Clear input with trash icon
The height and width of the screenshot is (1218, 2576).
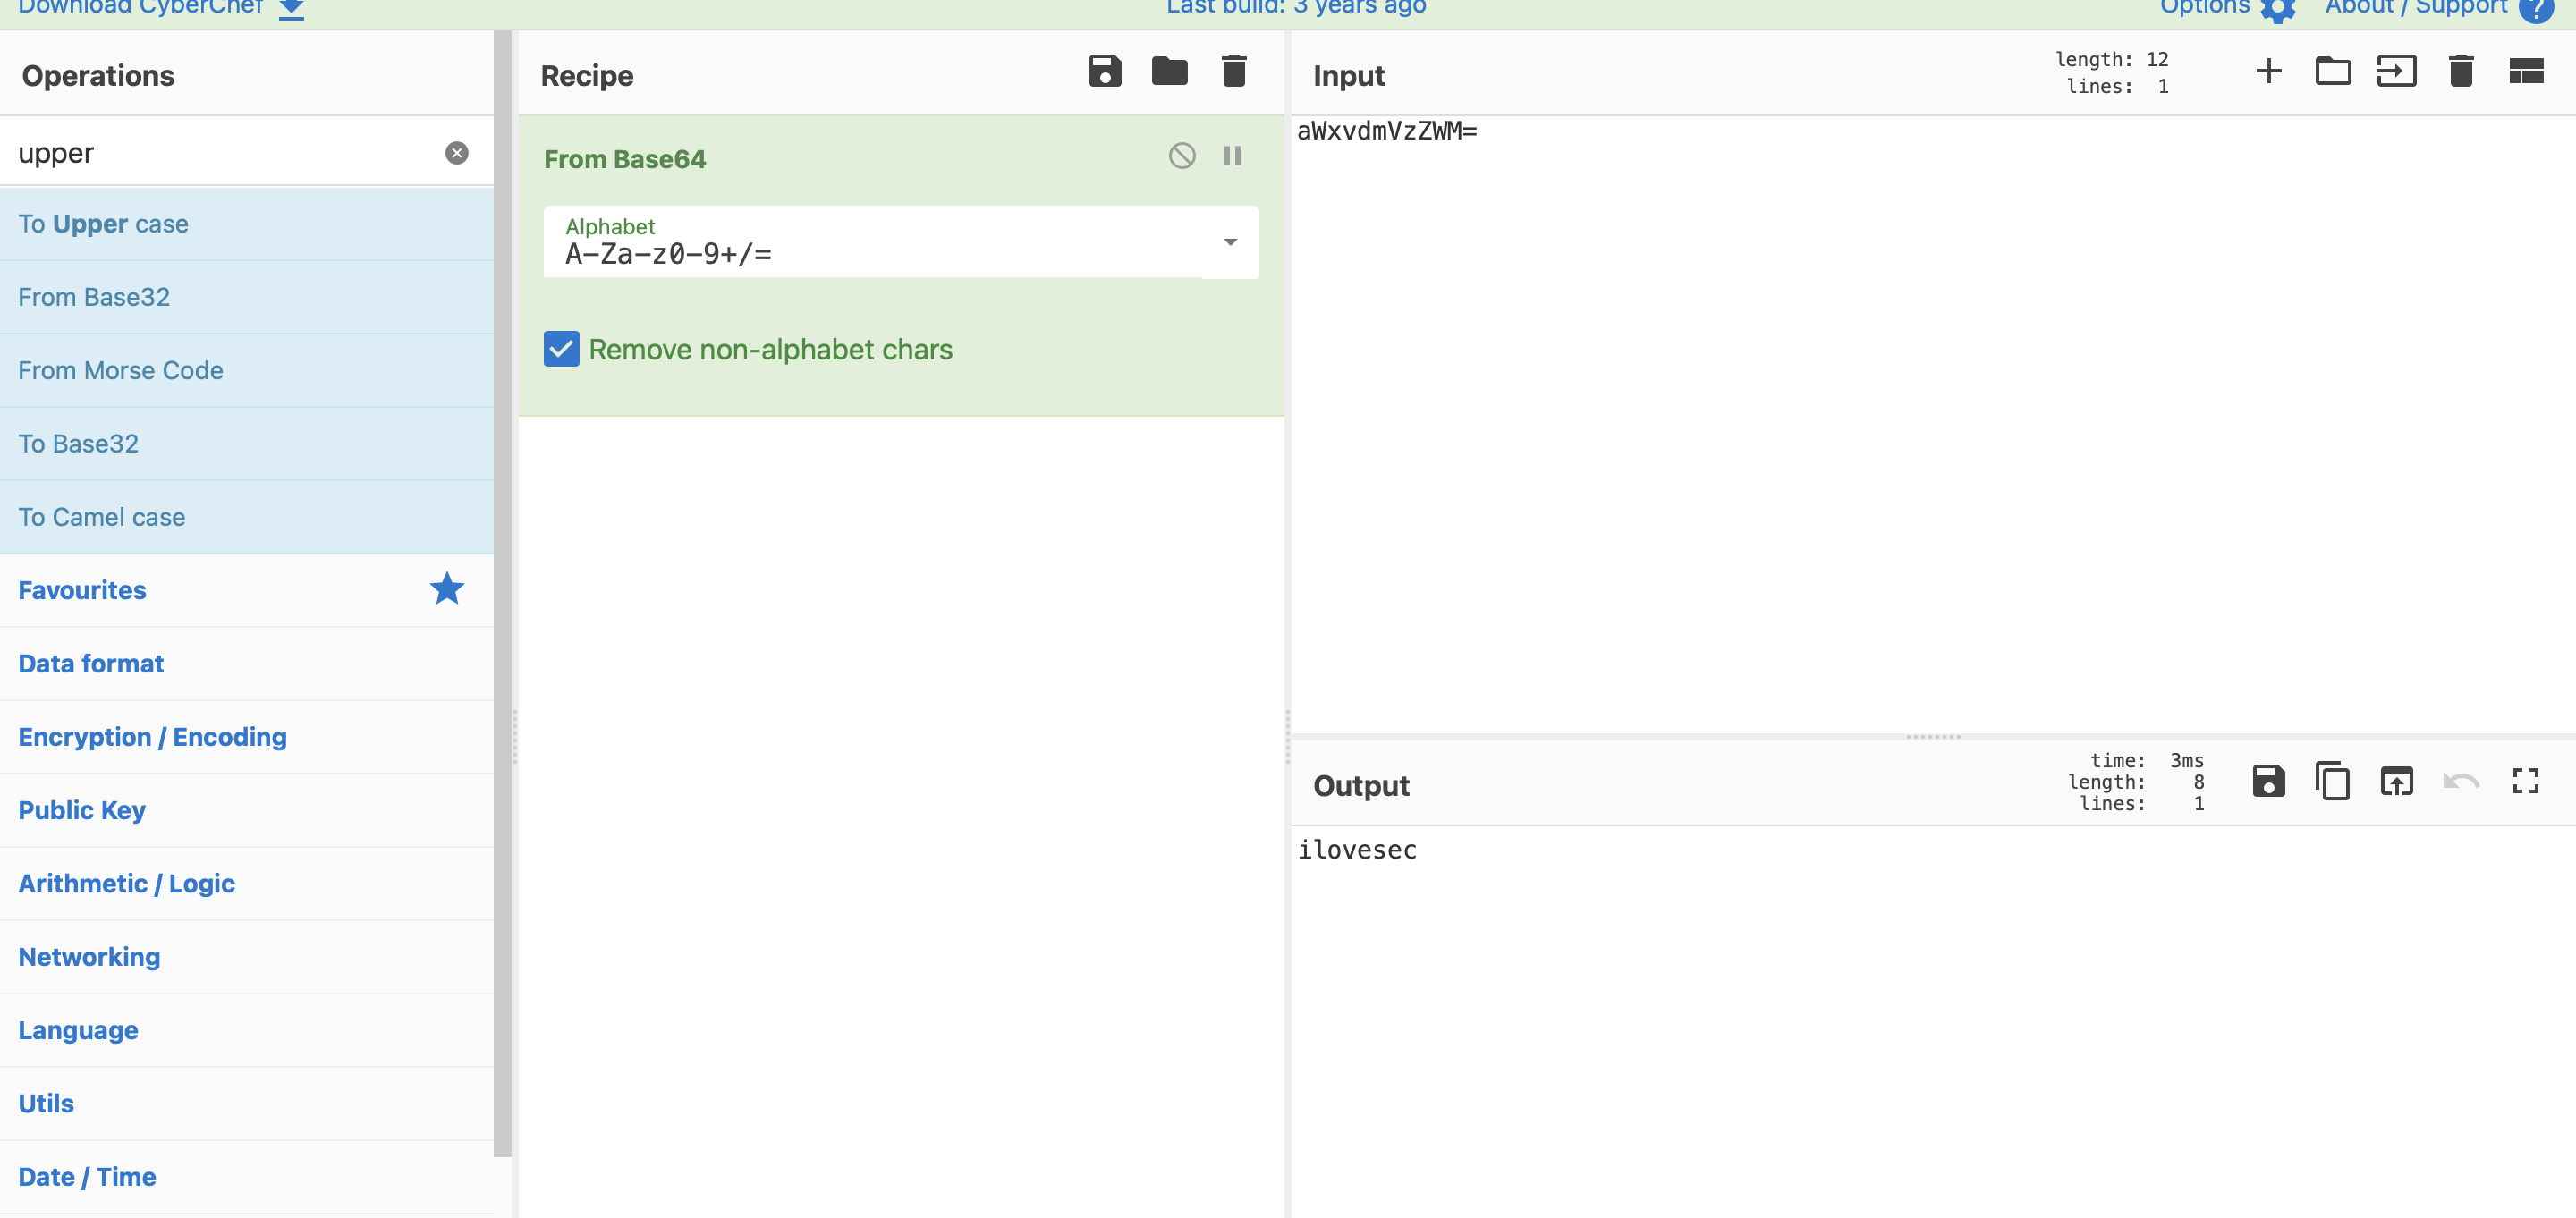pos(2460,72)
